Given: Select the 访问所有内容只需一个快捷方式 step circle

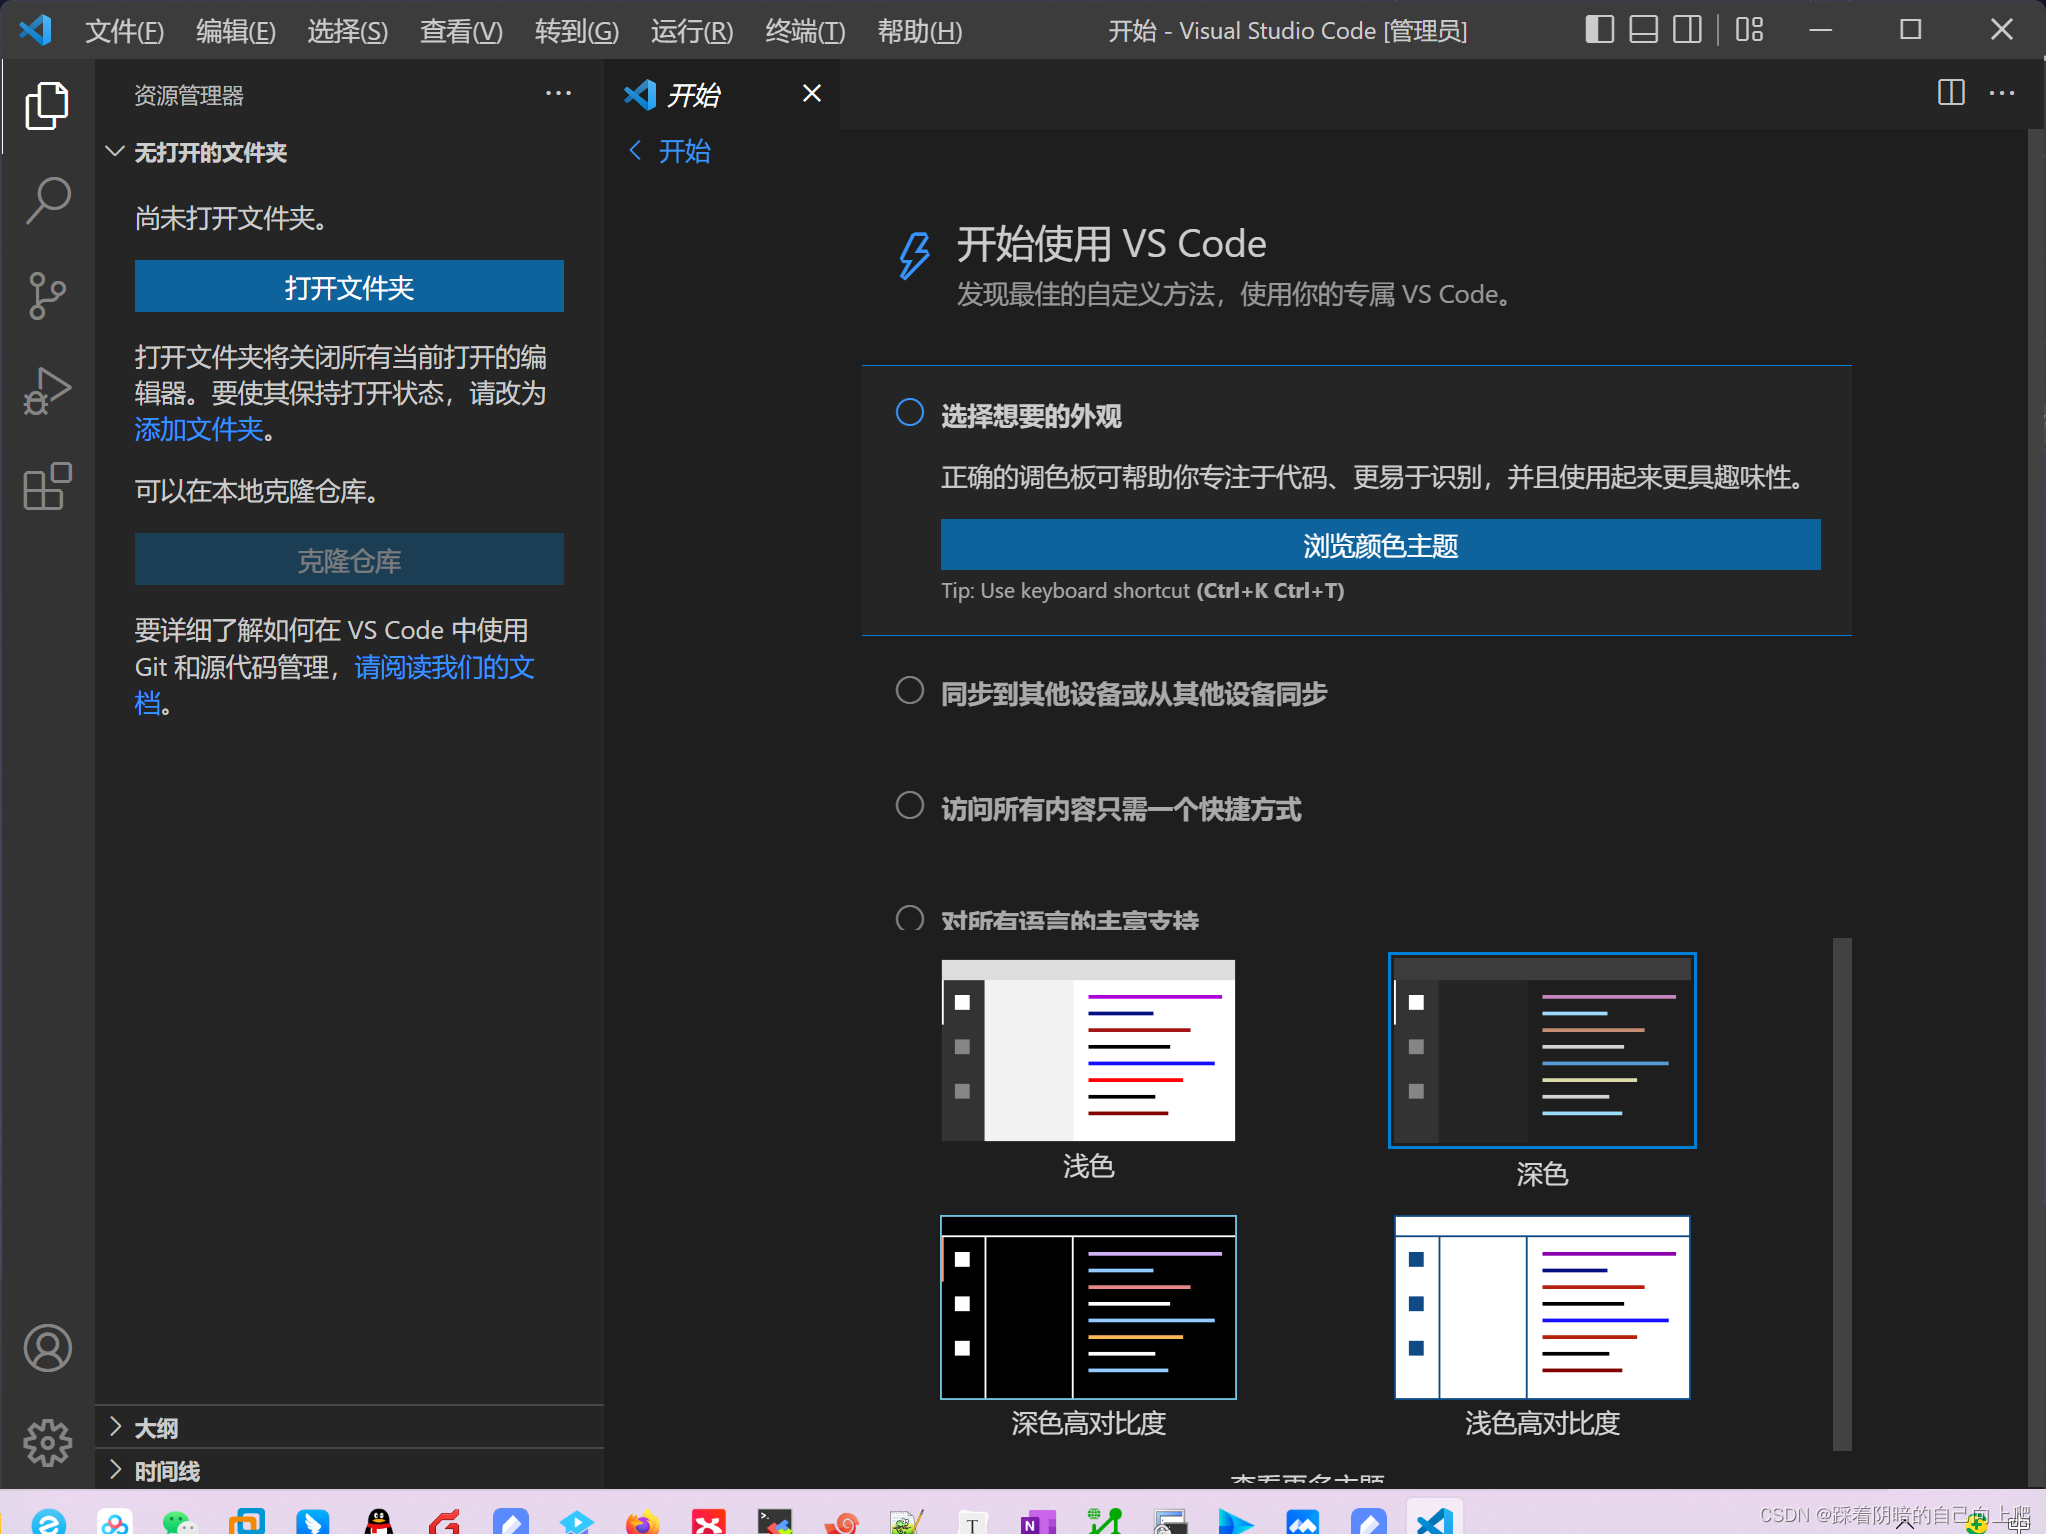Looking at the screenshot, I should point(909,806).
